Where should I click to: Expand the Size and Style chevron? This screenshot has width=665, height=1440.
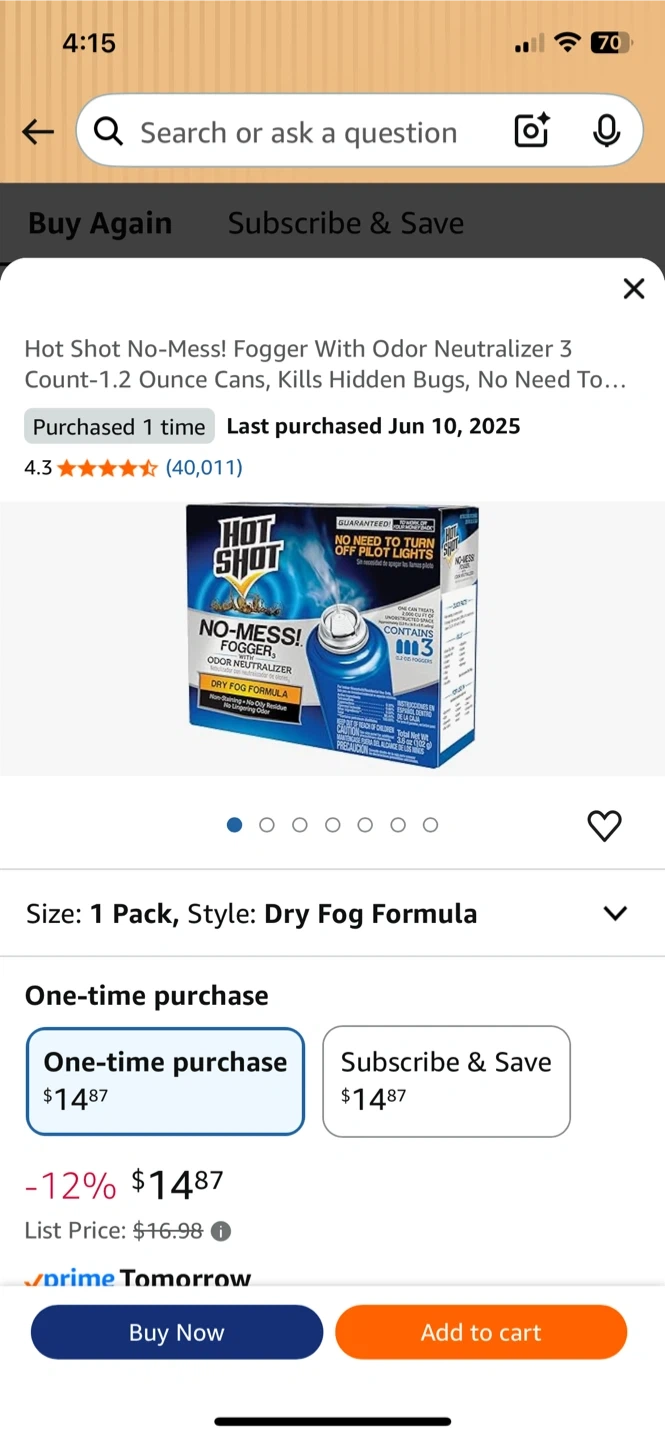(615, 913)
